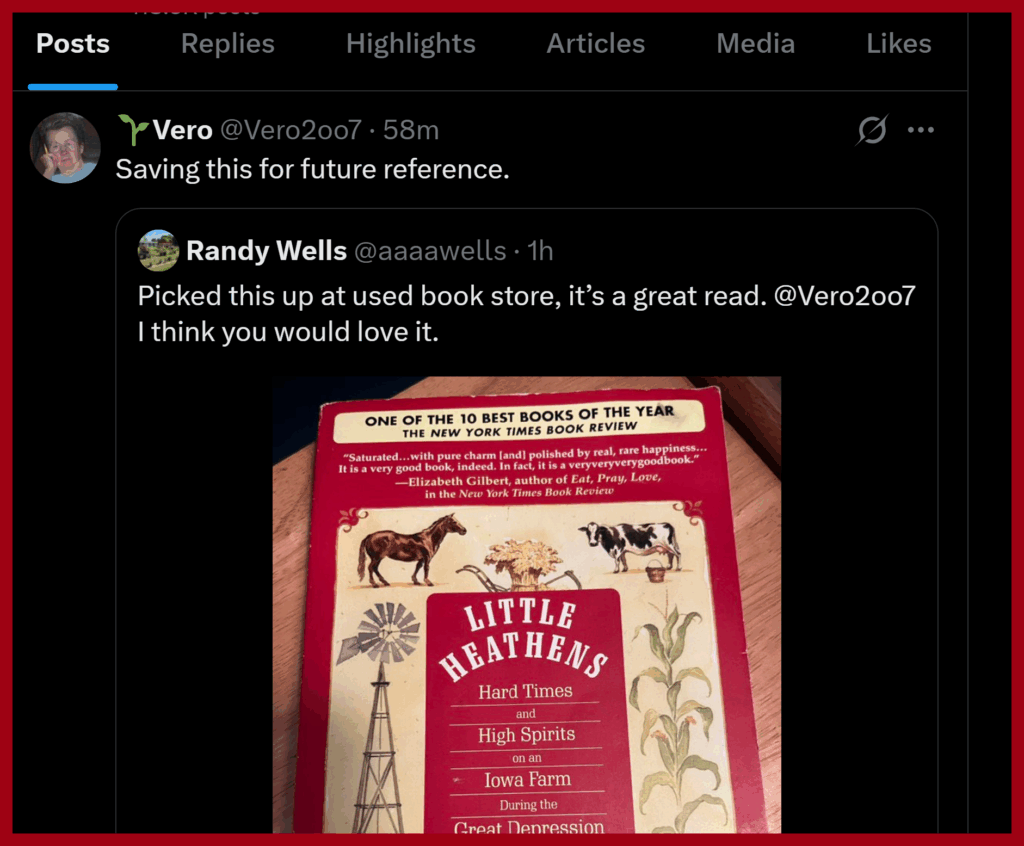Click the green seedling emoji beside Vero
The width and height of the screenshot is (1024, 846).
(x=133, y=129)
